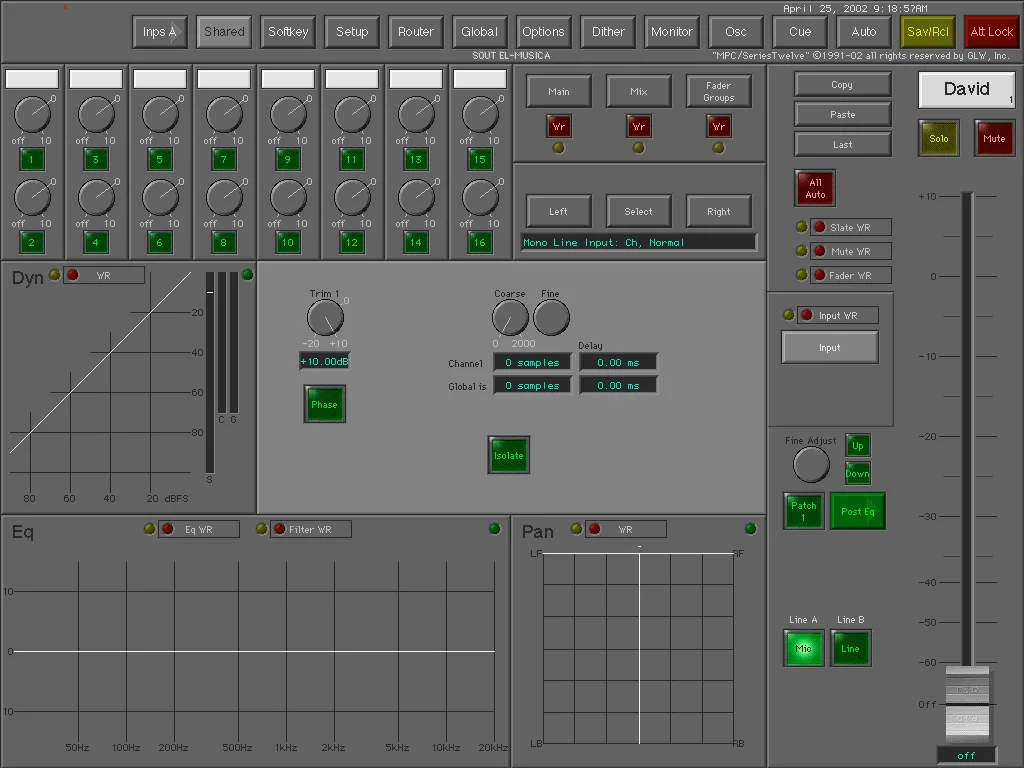Open the Setup page

coord(352,31)
